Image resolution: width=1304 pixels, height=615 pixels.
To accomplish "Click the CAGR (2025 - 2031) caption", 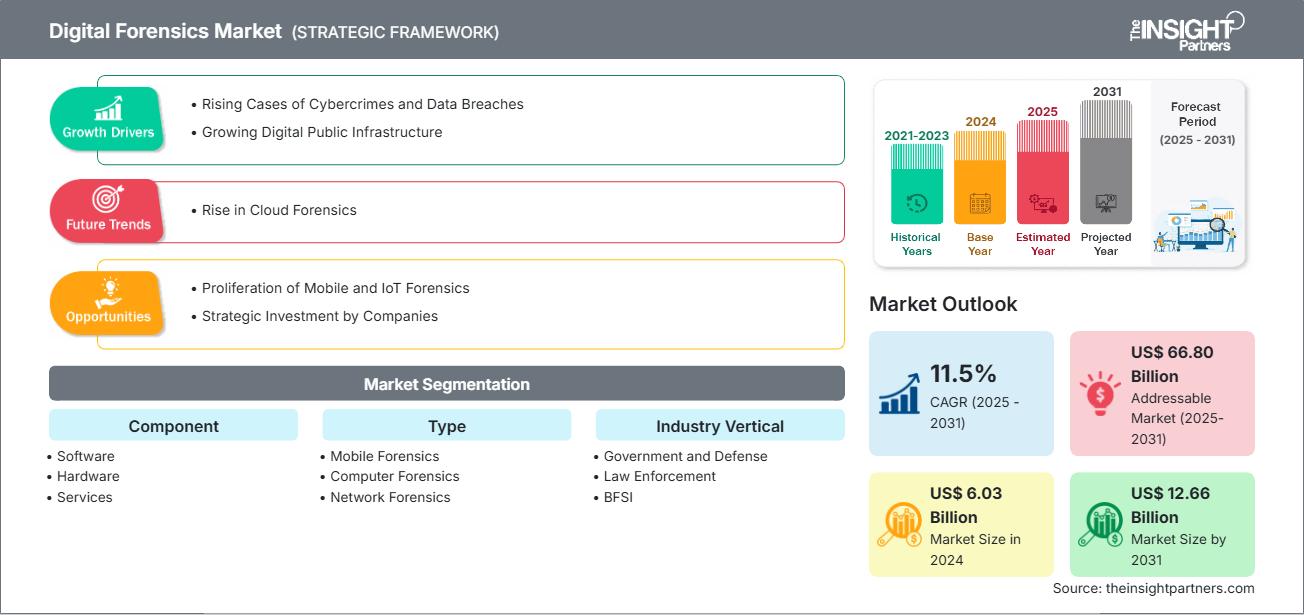I will point(975,412).
